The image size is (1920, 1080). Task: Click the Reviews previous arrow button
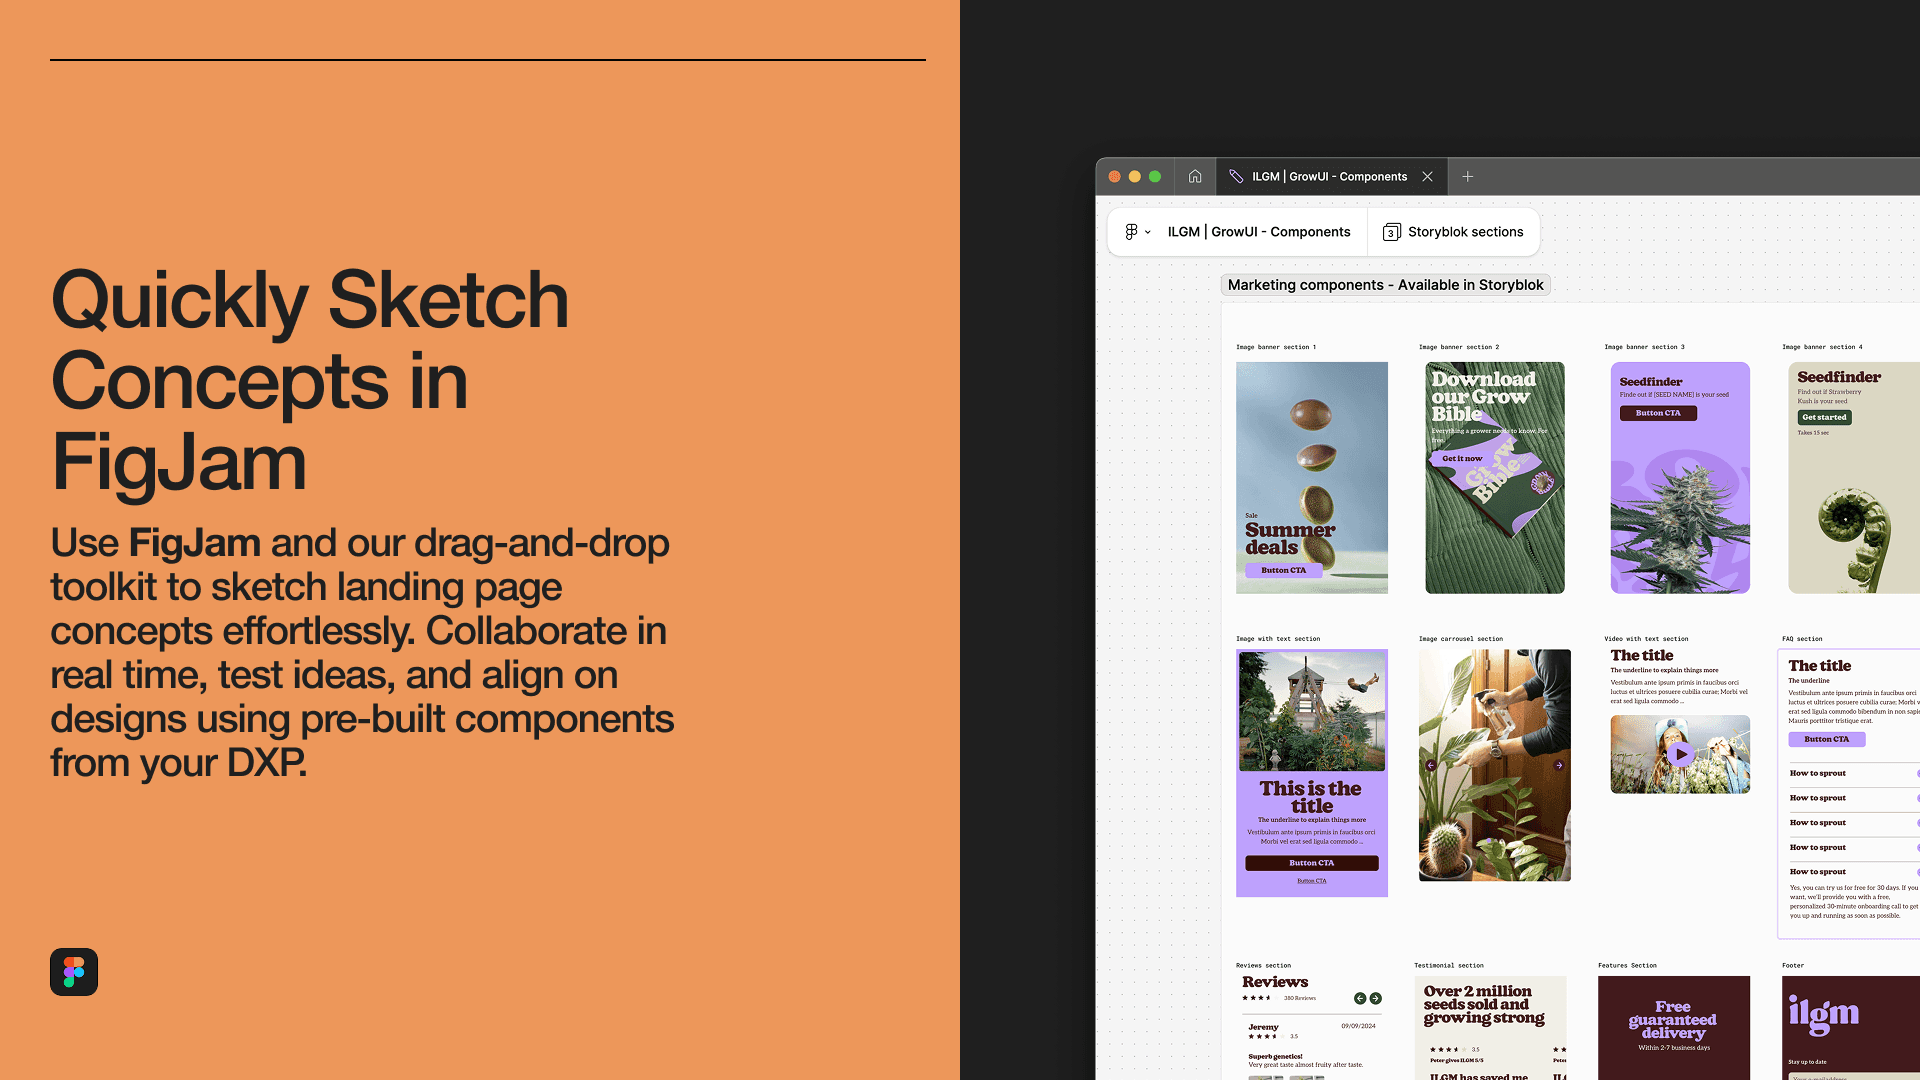coord(1360,998)
